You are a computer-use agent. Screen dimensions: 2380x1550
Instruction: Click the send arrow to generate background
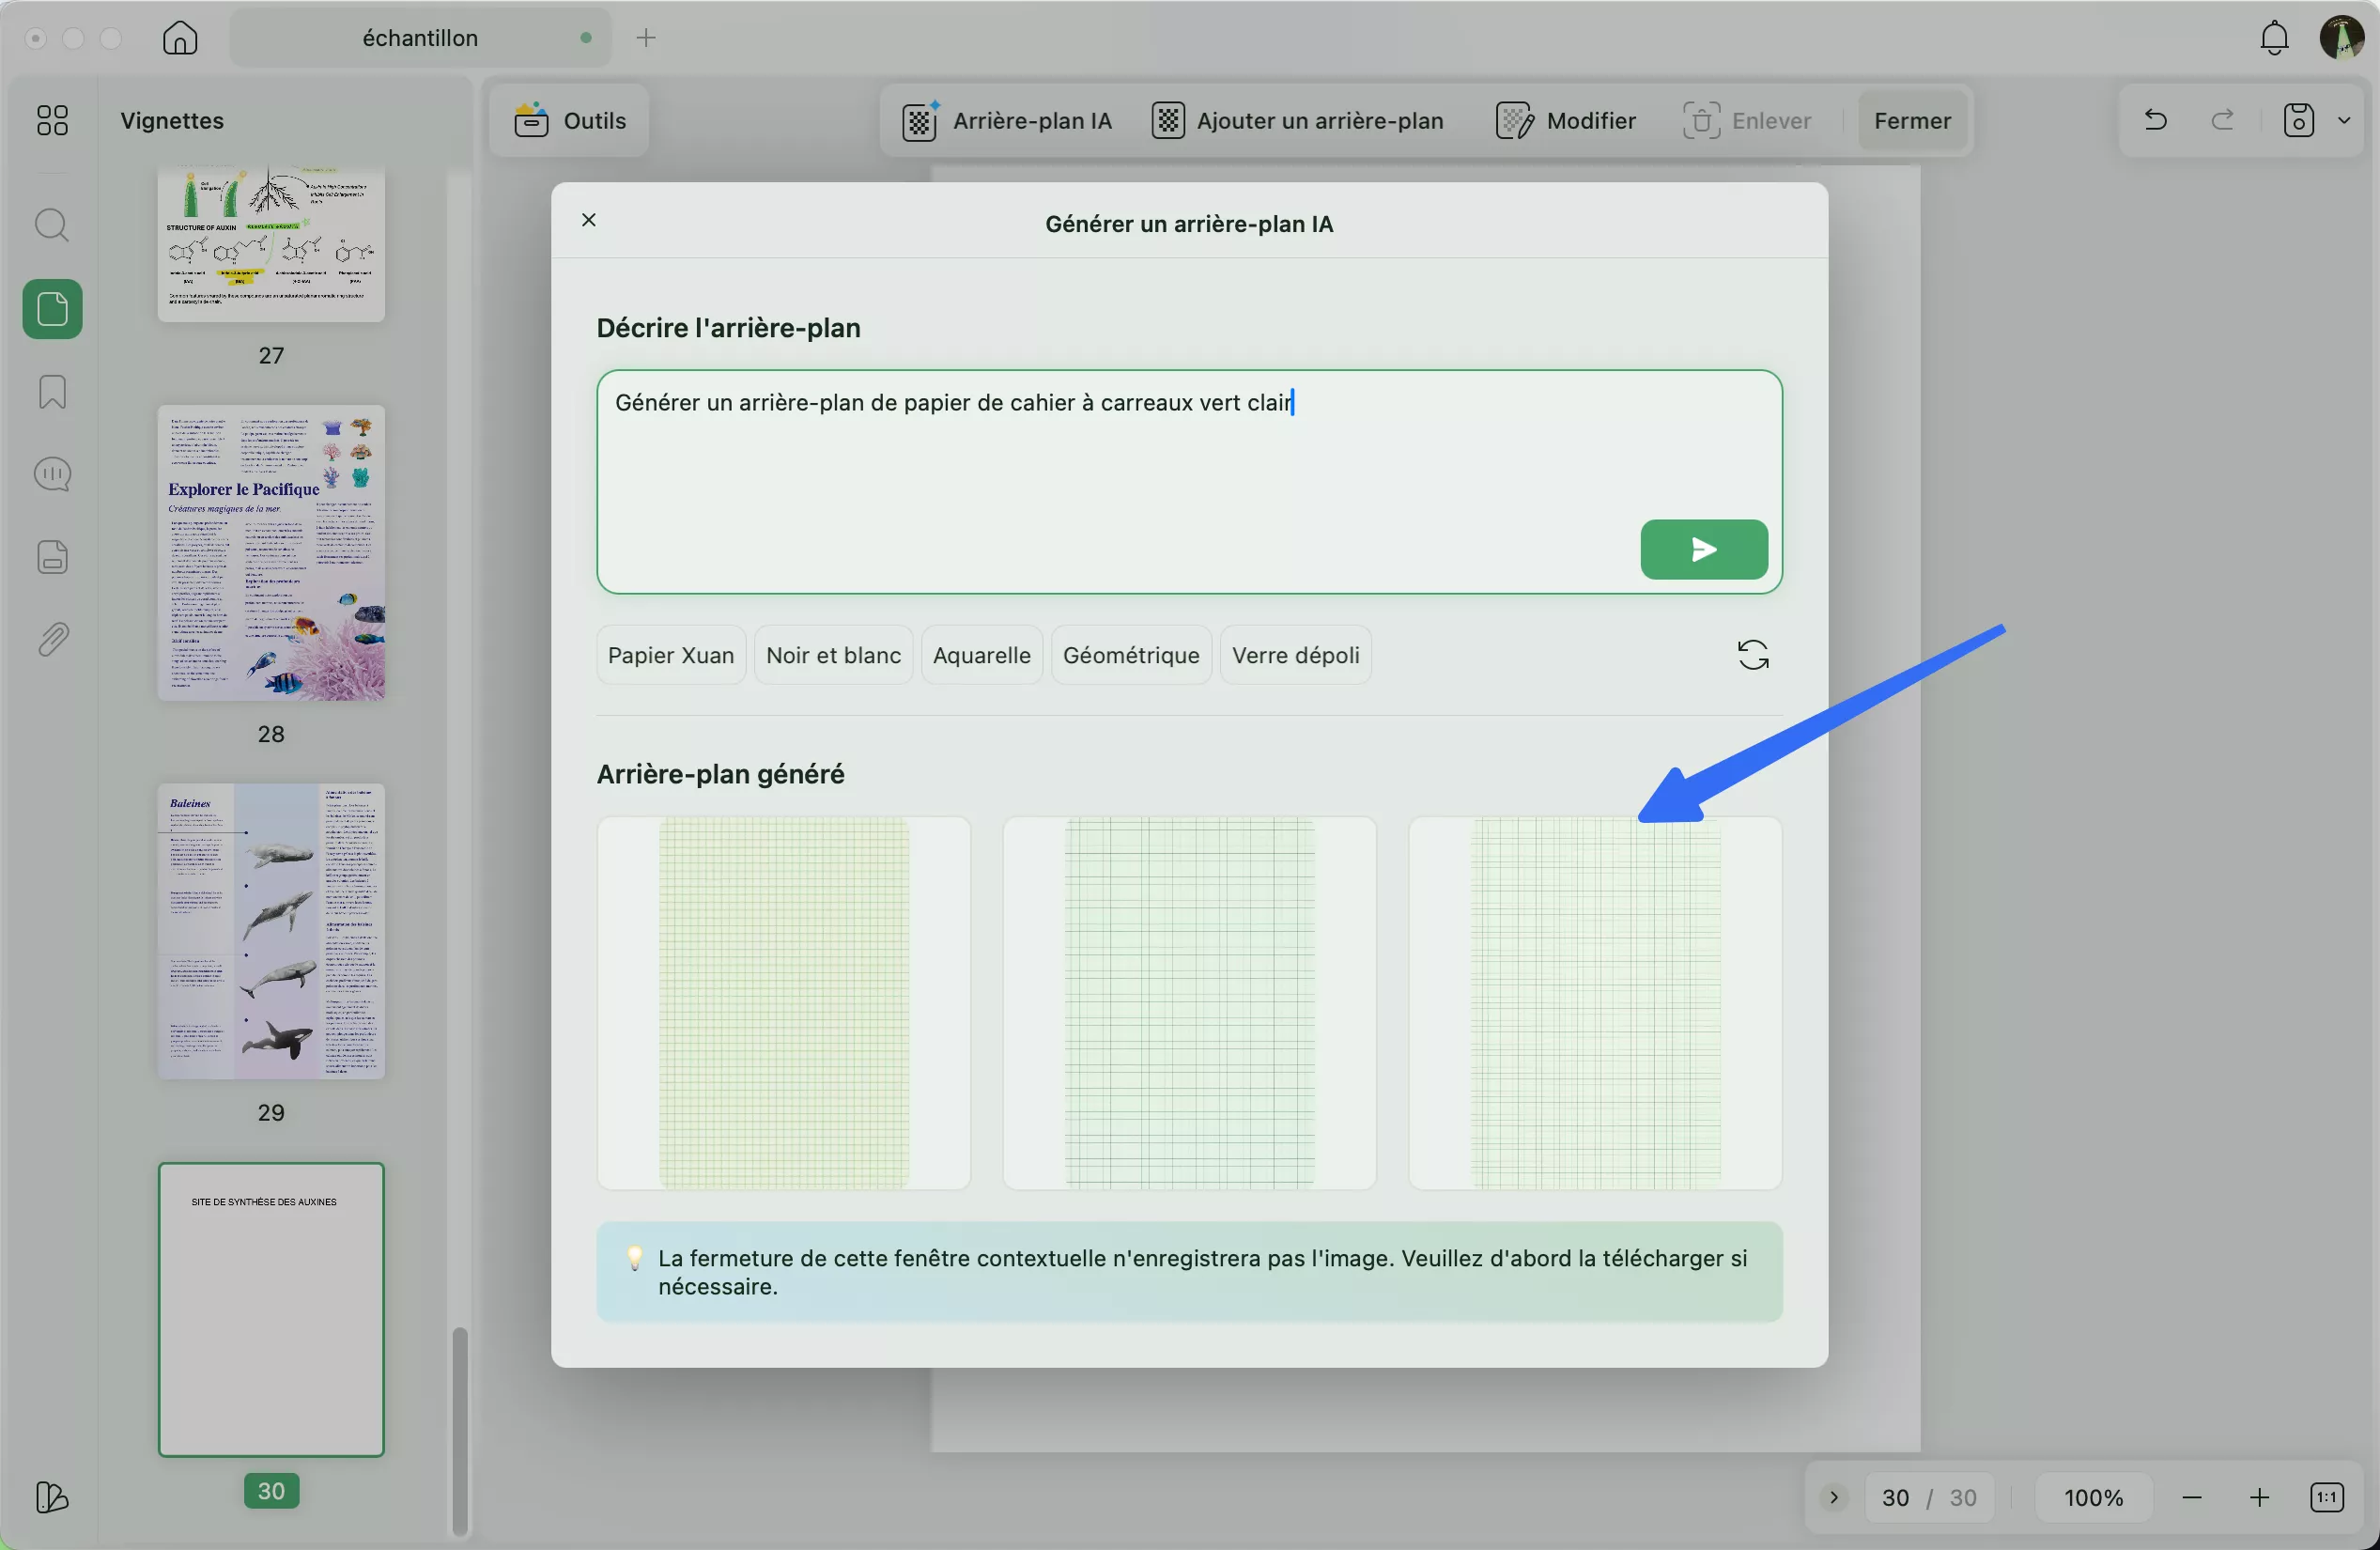[1703, 549]
